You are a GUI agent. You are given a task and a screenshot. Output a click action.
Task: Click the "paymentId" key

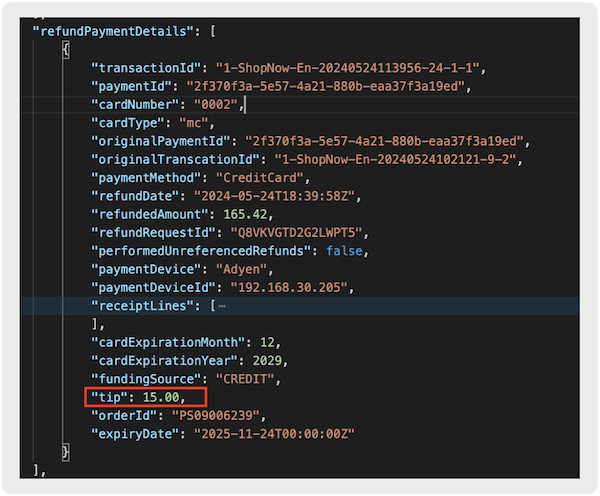(131, 86)
